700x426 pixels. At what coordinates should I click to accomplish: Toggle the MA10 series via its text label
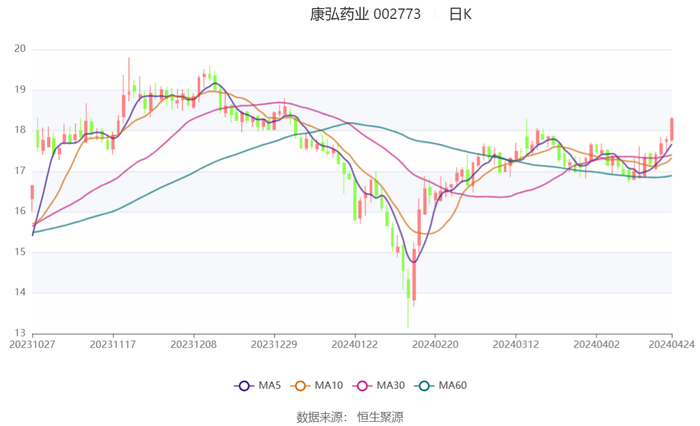[x=329, y=386]
